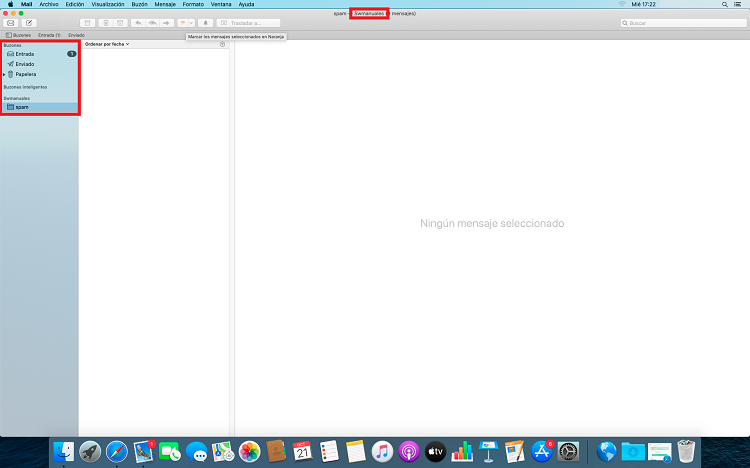Open Notes from the Dock
The image size is (750, 468).
click(x=355, y=451)
